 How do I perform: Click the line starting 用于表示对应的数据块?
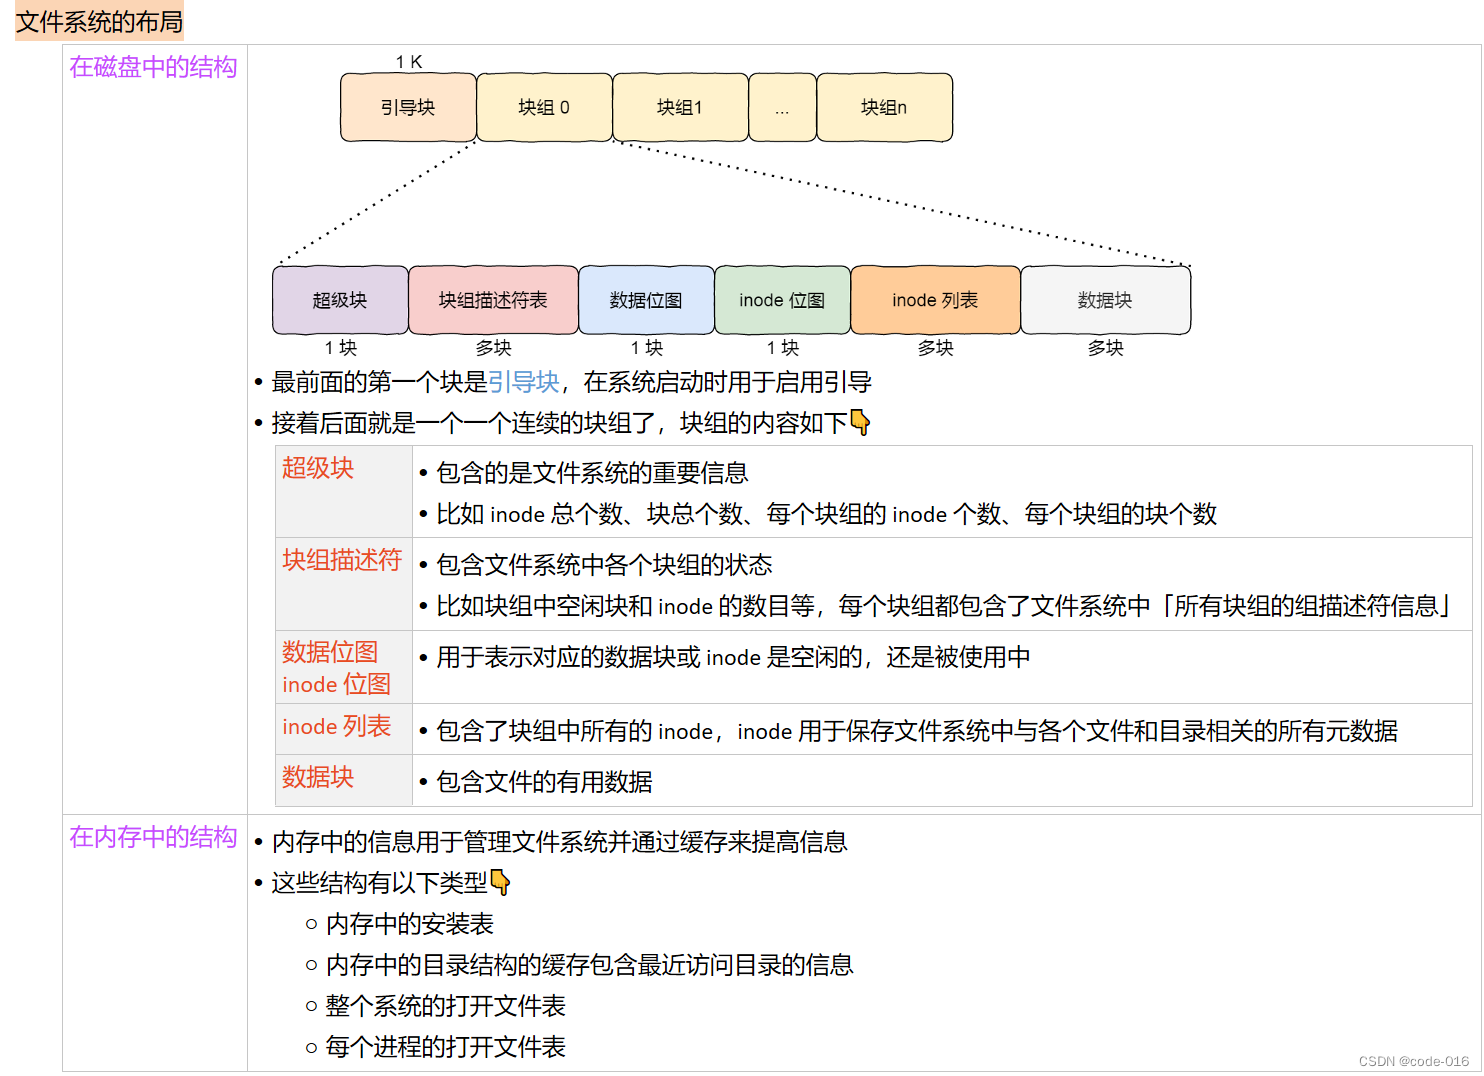tap(733, 657)
